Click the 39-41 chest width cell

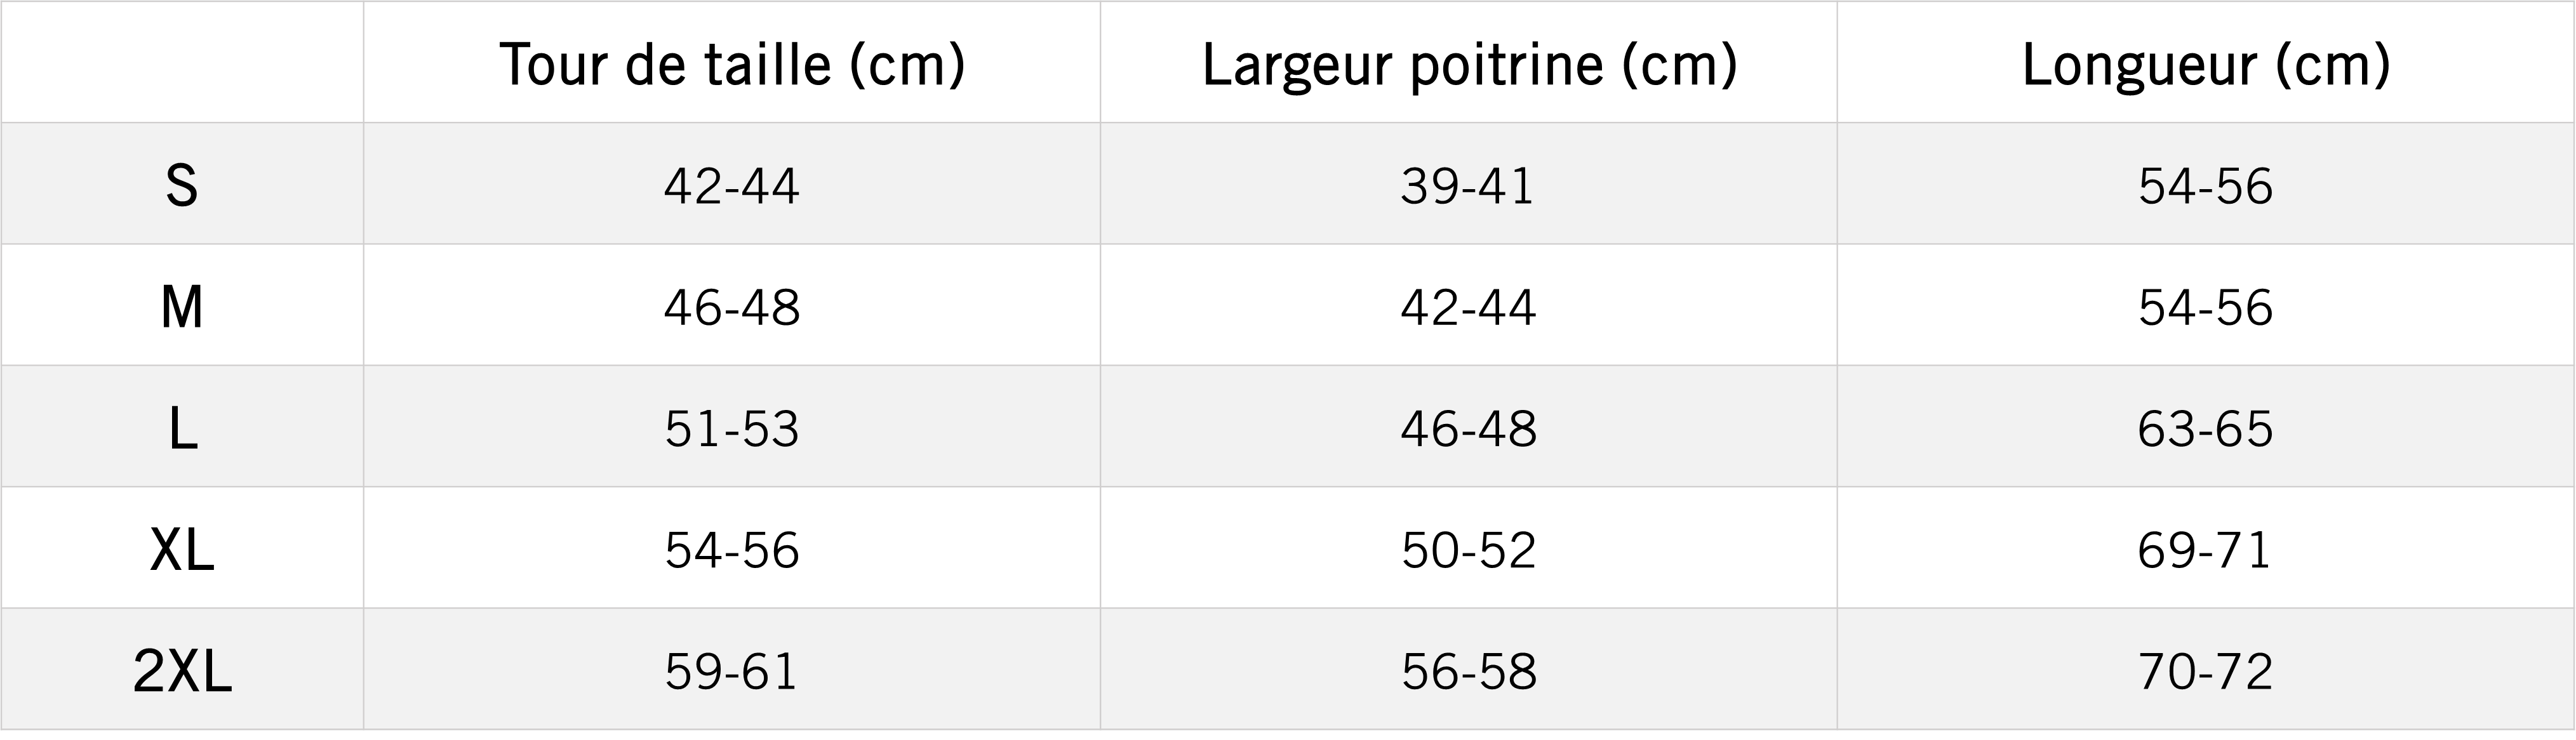[1468, 186]
